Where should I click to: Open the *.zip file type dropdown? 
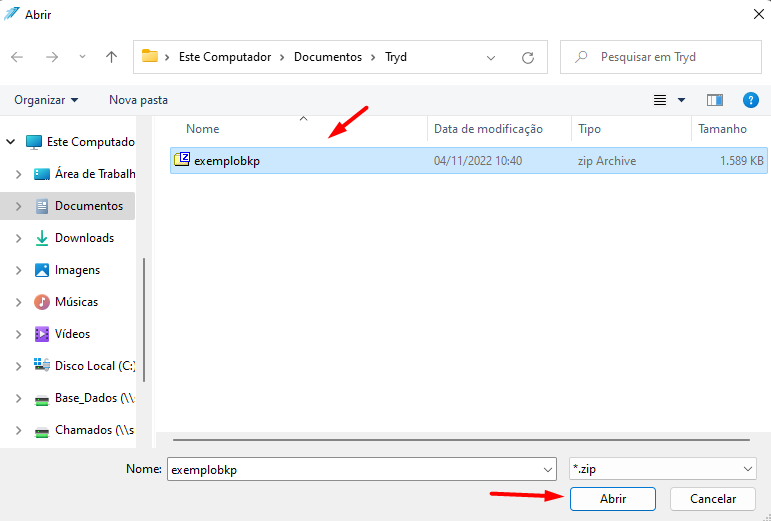coord(662,469)
